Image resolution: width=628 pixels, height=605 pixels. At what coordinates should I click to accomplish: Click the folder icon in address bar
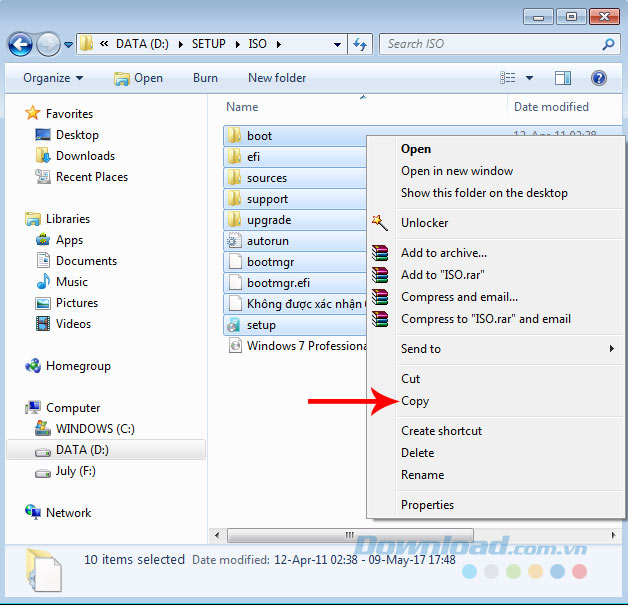[x=86, y=44]
